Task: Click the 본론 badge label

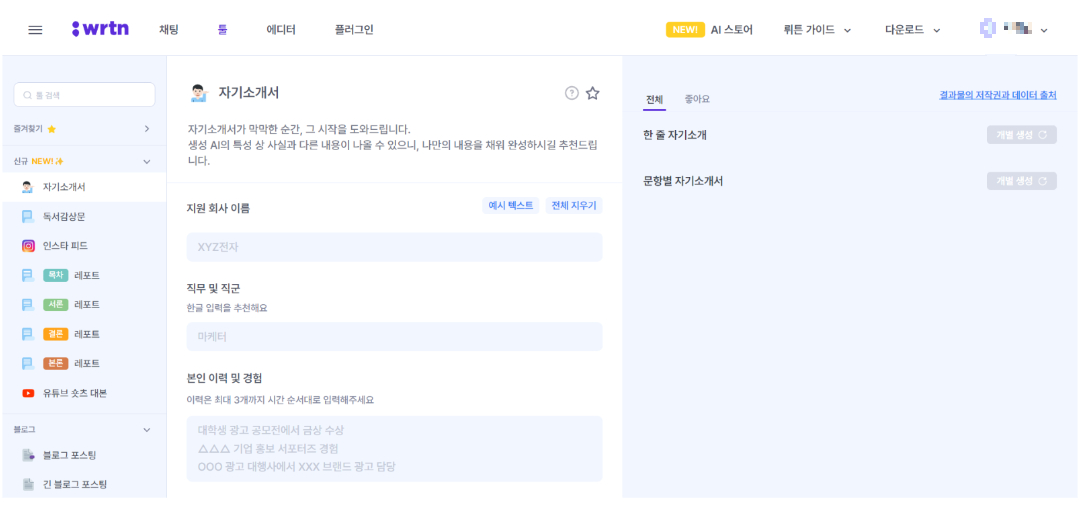Action: tap(55, 363)
